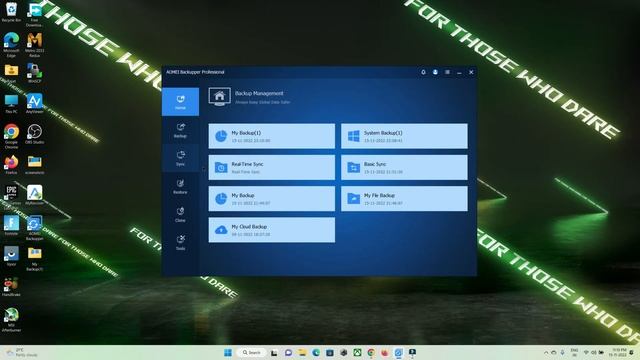
Task: Click the cloud icon on My Cloud Backup
Action: point(221,230)
